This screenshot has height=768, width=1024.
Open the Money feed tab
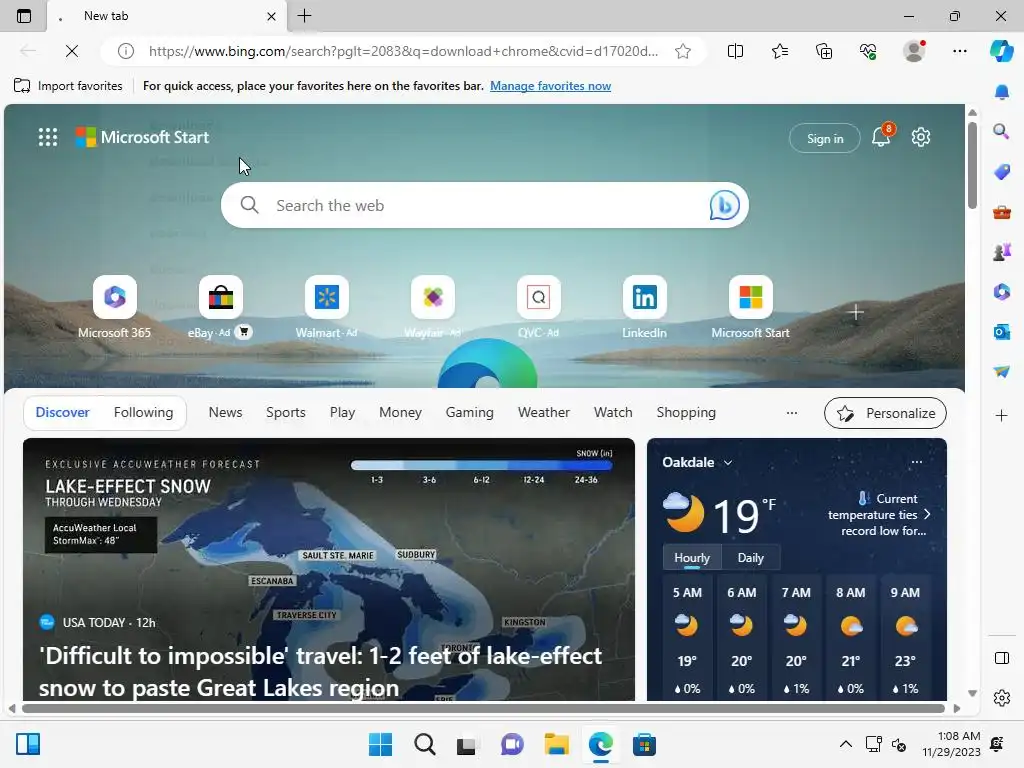(x=400, y=413)
